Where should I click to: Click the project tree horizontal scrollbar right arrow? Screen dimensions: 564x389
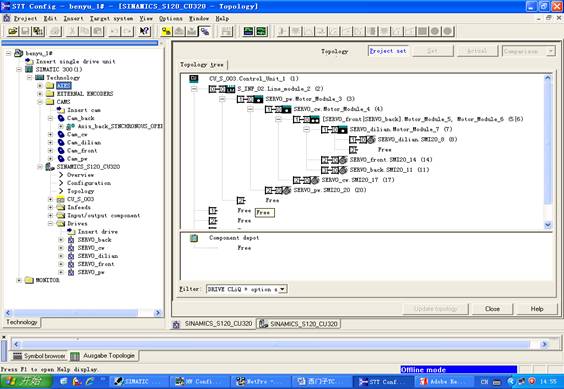[158, 313]
